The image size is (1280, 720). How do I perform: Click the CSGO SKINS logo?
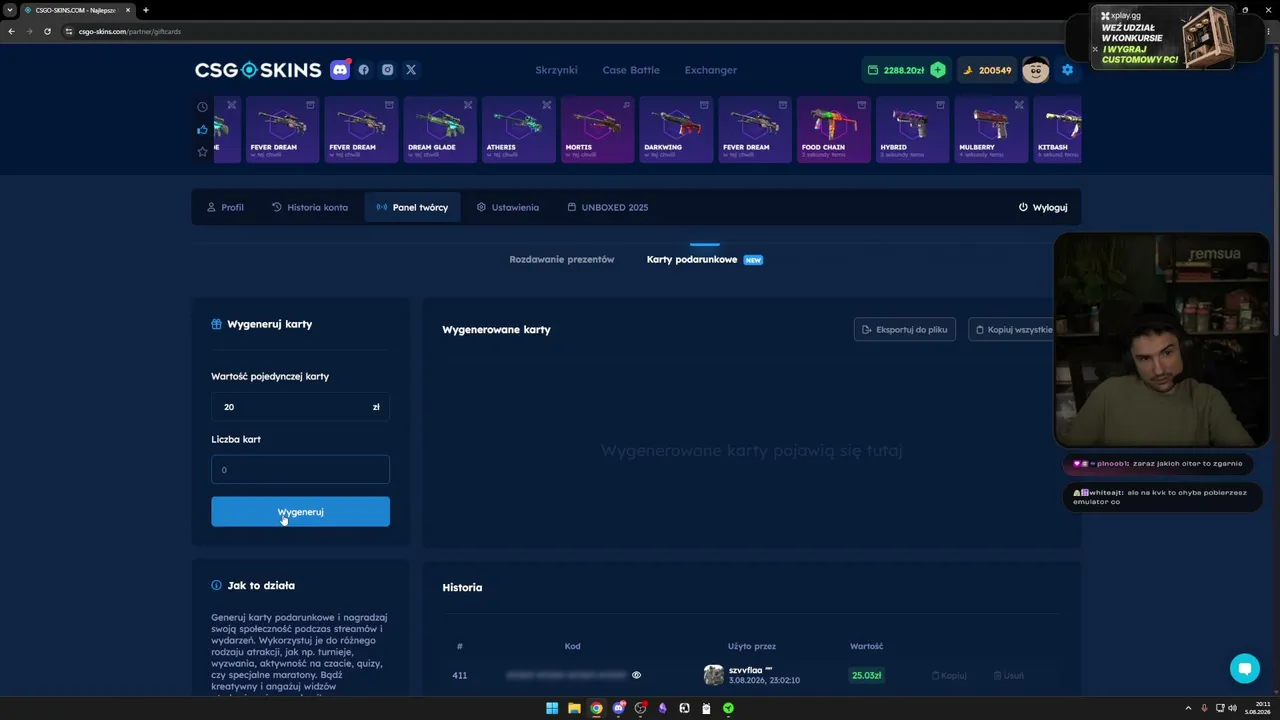tap(258, 70)
